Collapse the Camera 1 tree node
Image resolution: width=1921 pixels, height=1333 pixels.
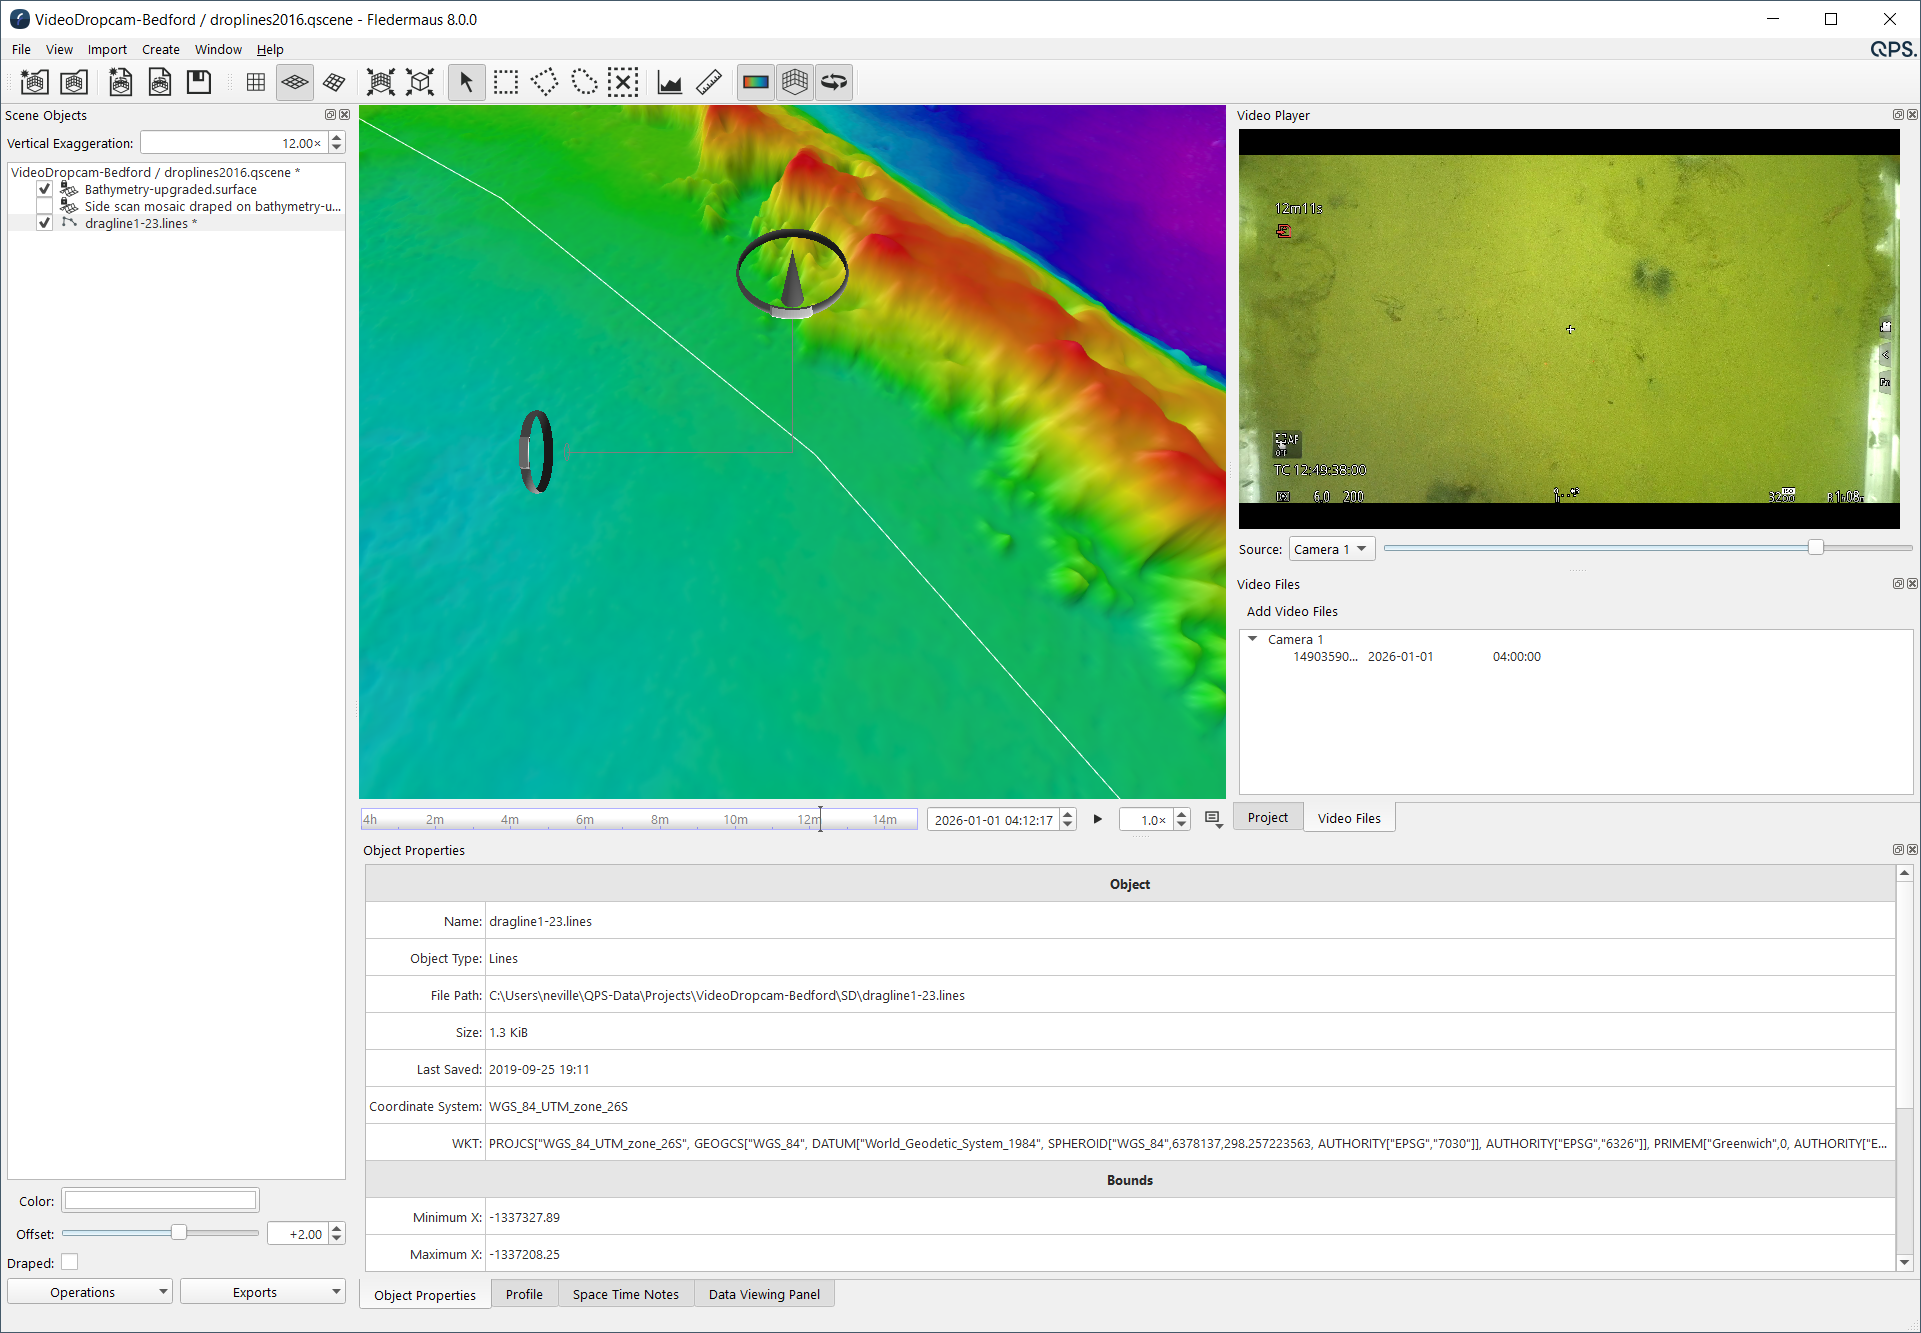pyautogui.click(x=1252, y=639)
